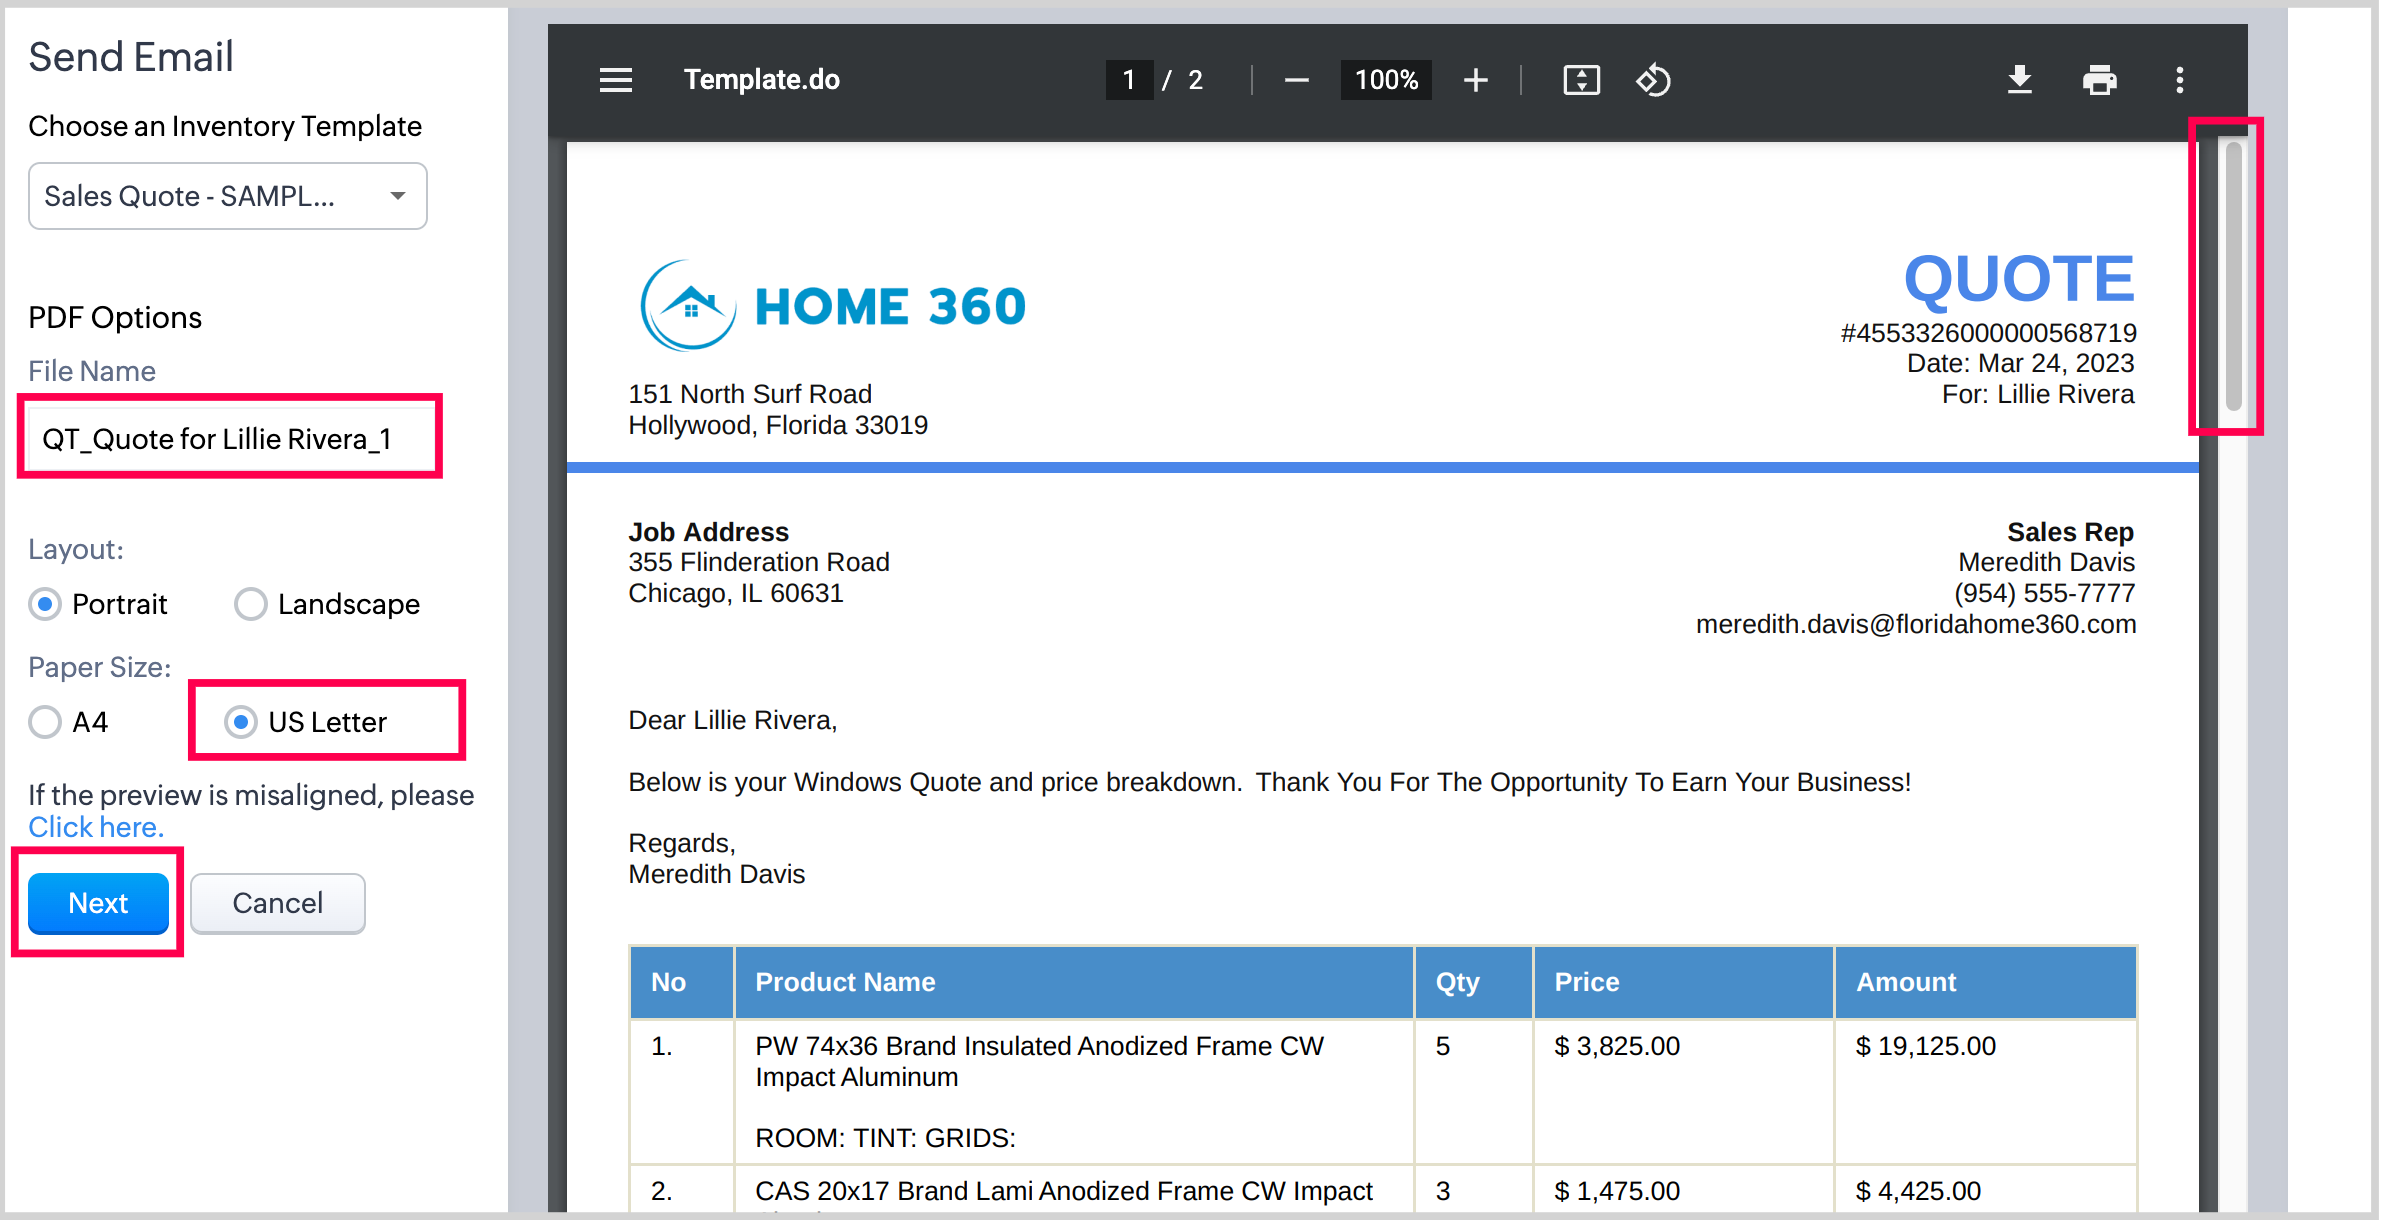The image size is (2382, 1220).
Task: Zoom in with the plus icon
Action: pyautogui.click(x=1475, y=80)
